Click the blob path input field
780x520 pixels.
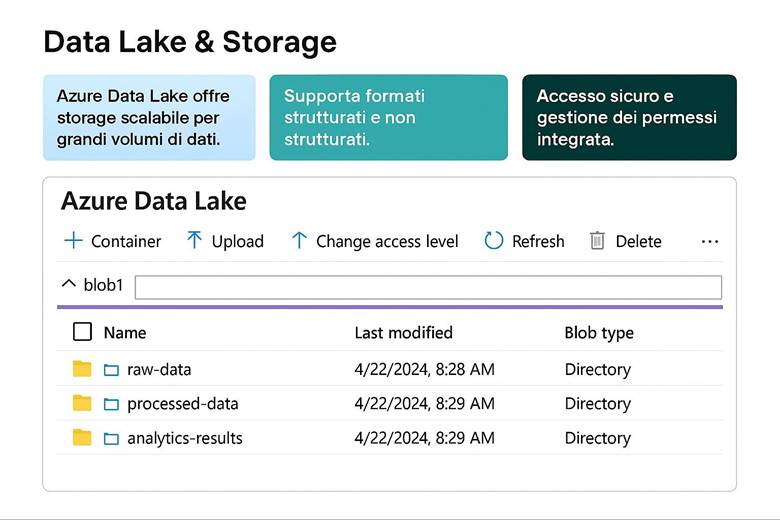click(x=428, y=287)
